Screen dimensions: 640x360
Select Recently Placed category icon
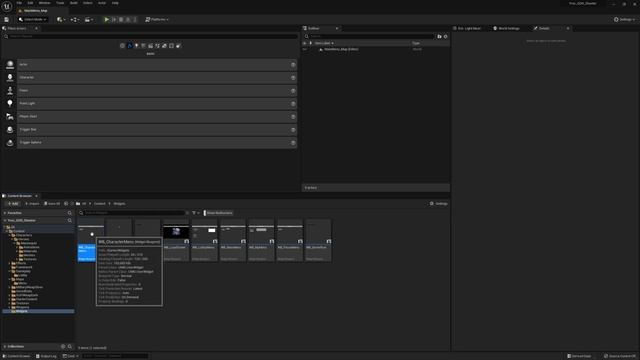122,46
